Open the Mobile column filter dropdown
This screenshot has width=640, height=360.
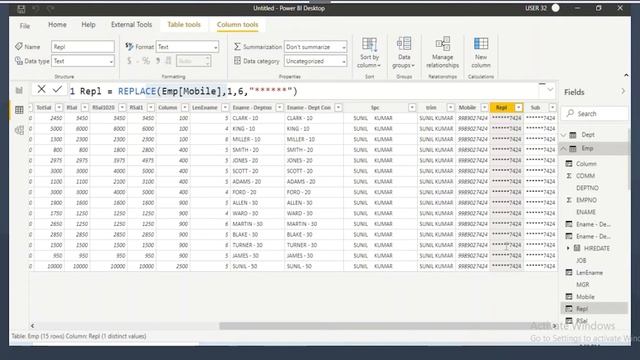(484, 107)
